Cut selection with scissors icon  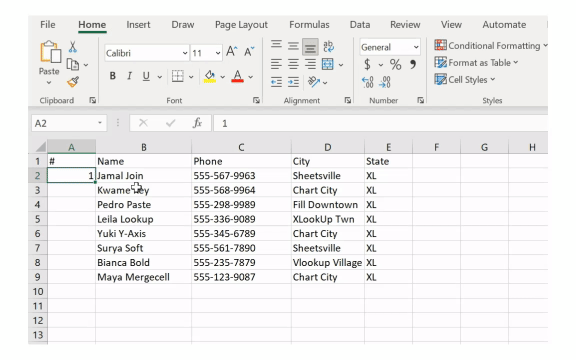click(73, 47)
